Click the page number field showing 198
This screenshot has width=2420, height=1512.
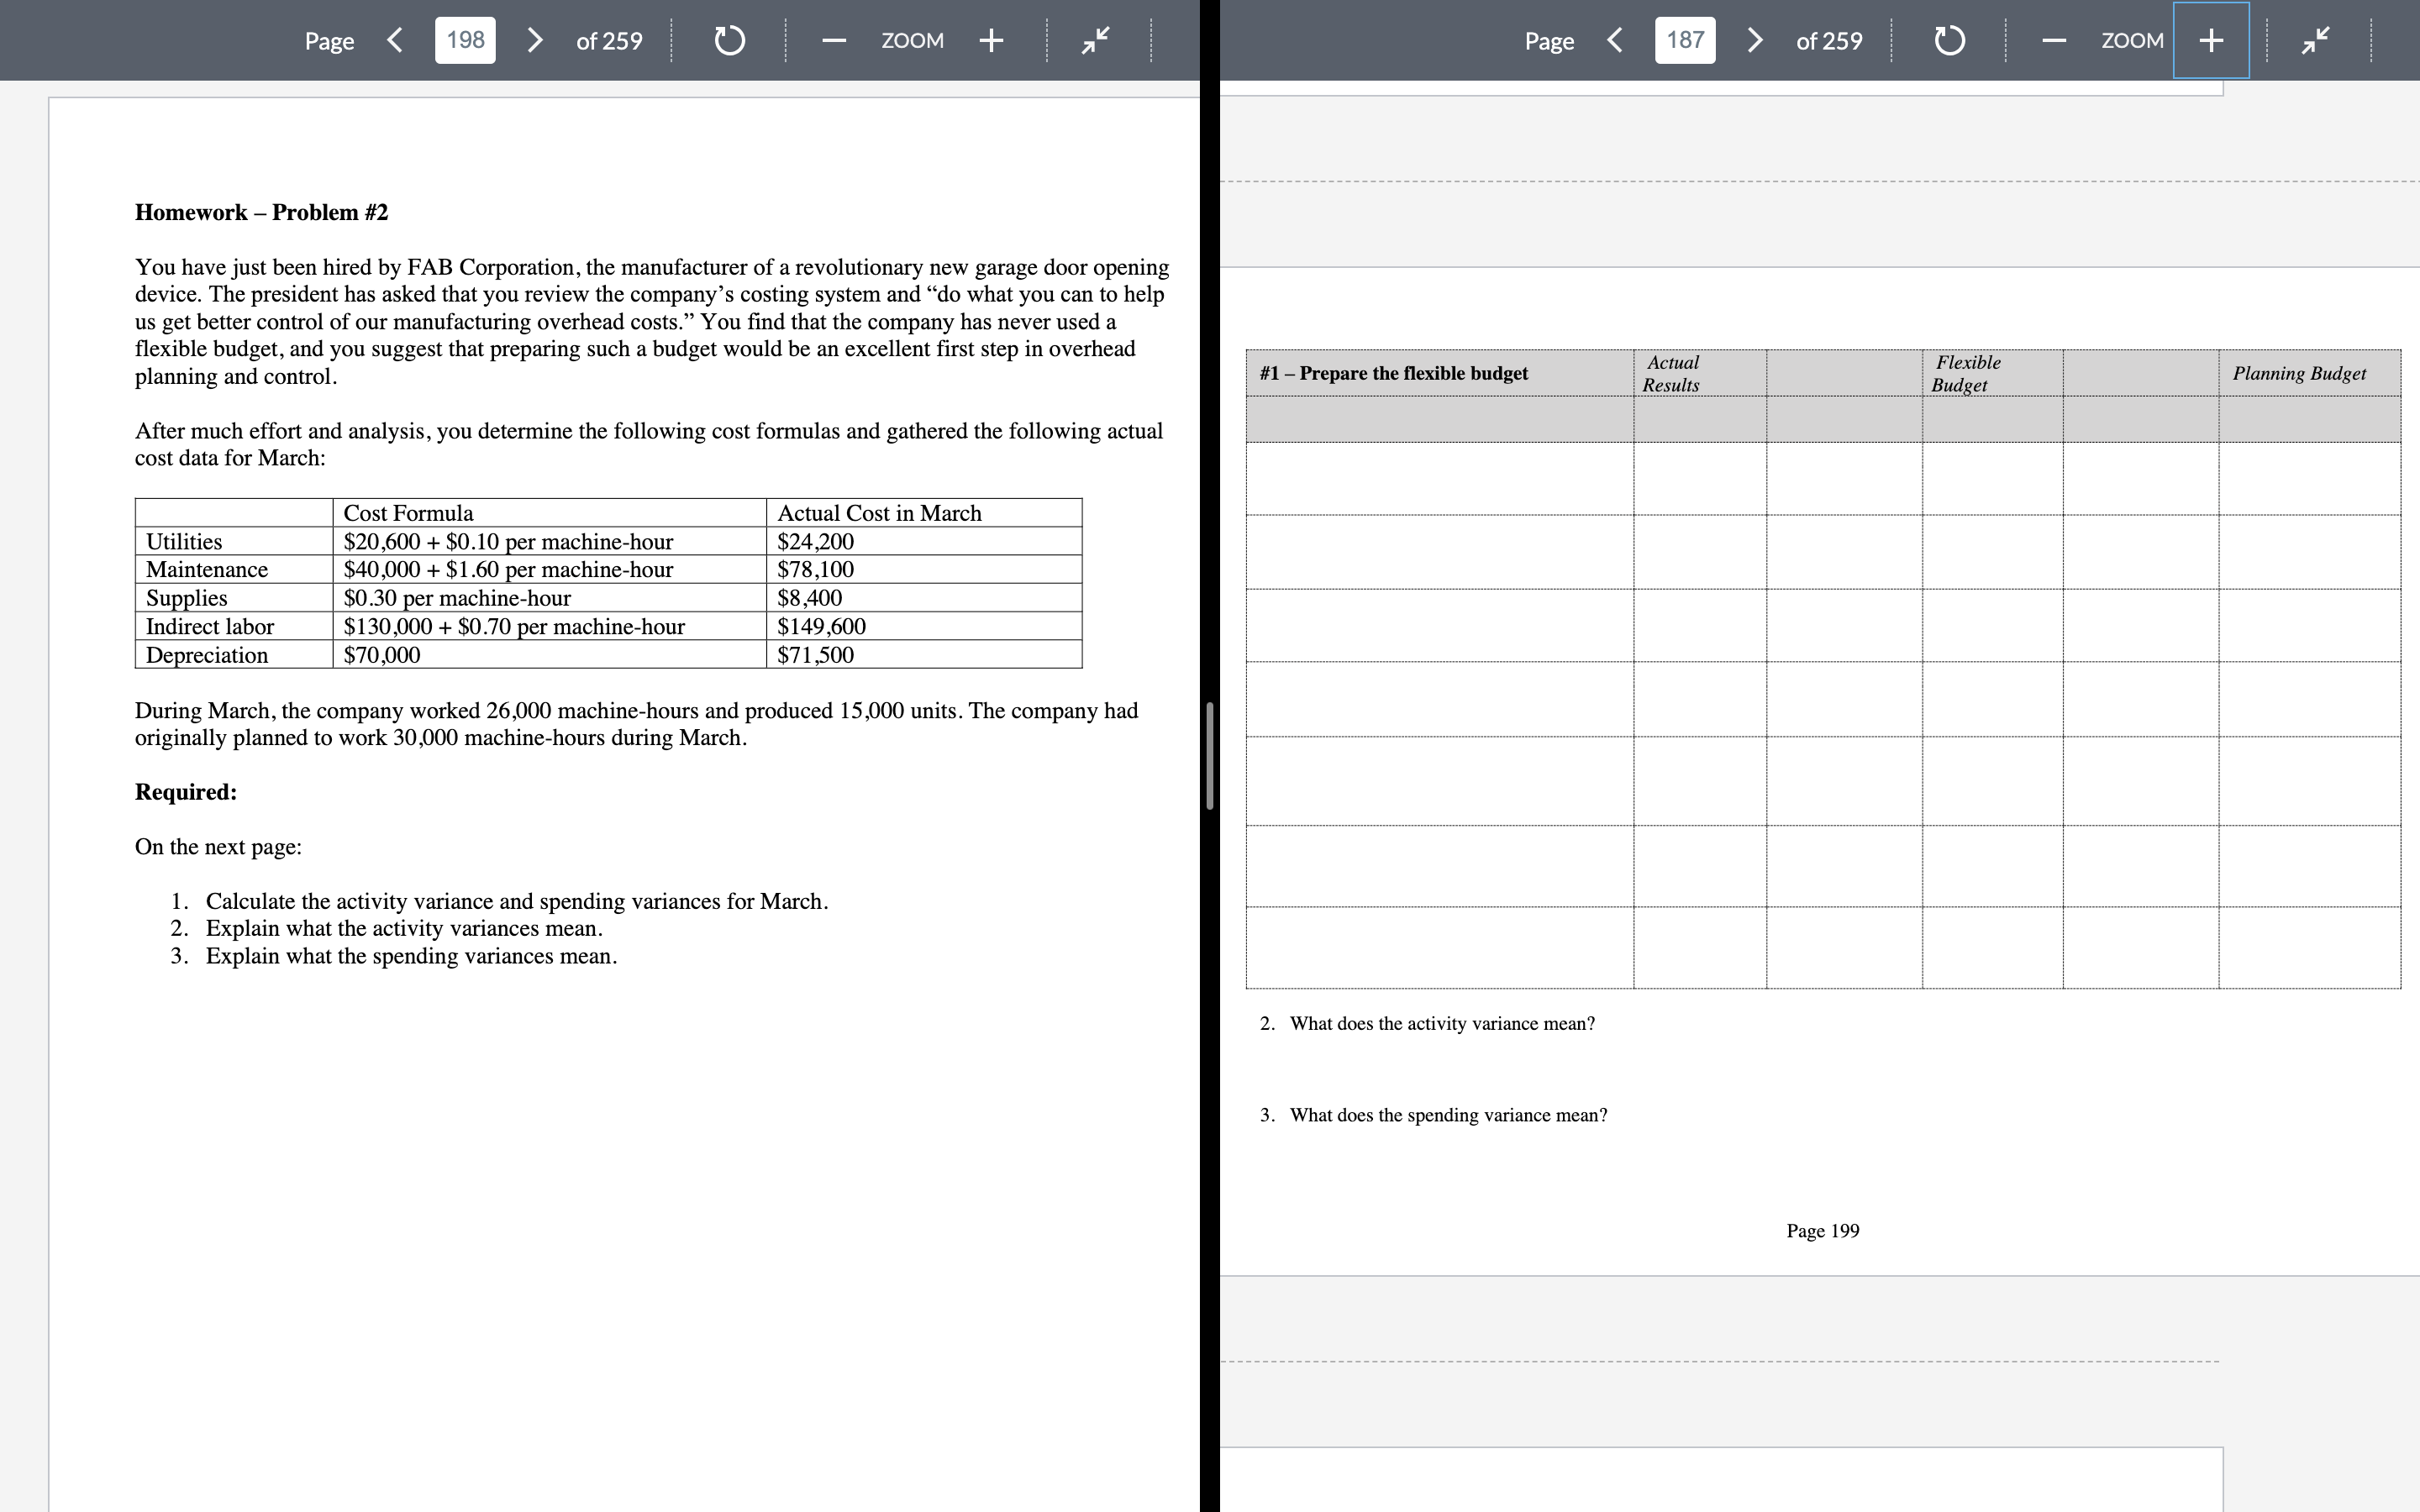465,40
